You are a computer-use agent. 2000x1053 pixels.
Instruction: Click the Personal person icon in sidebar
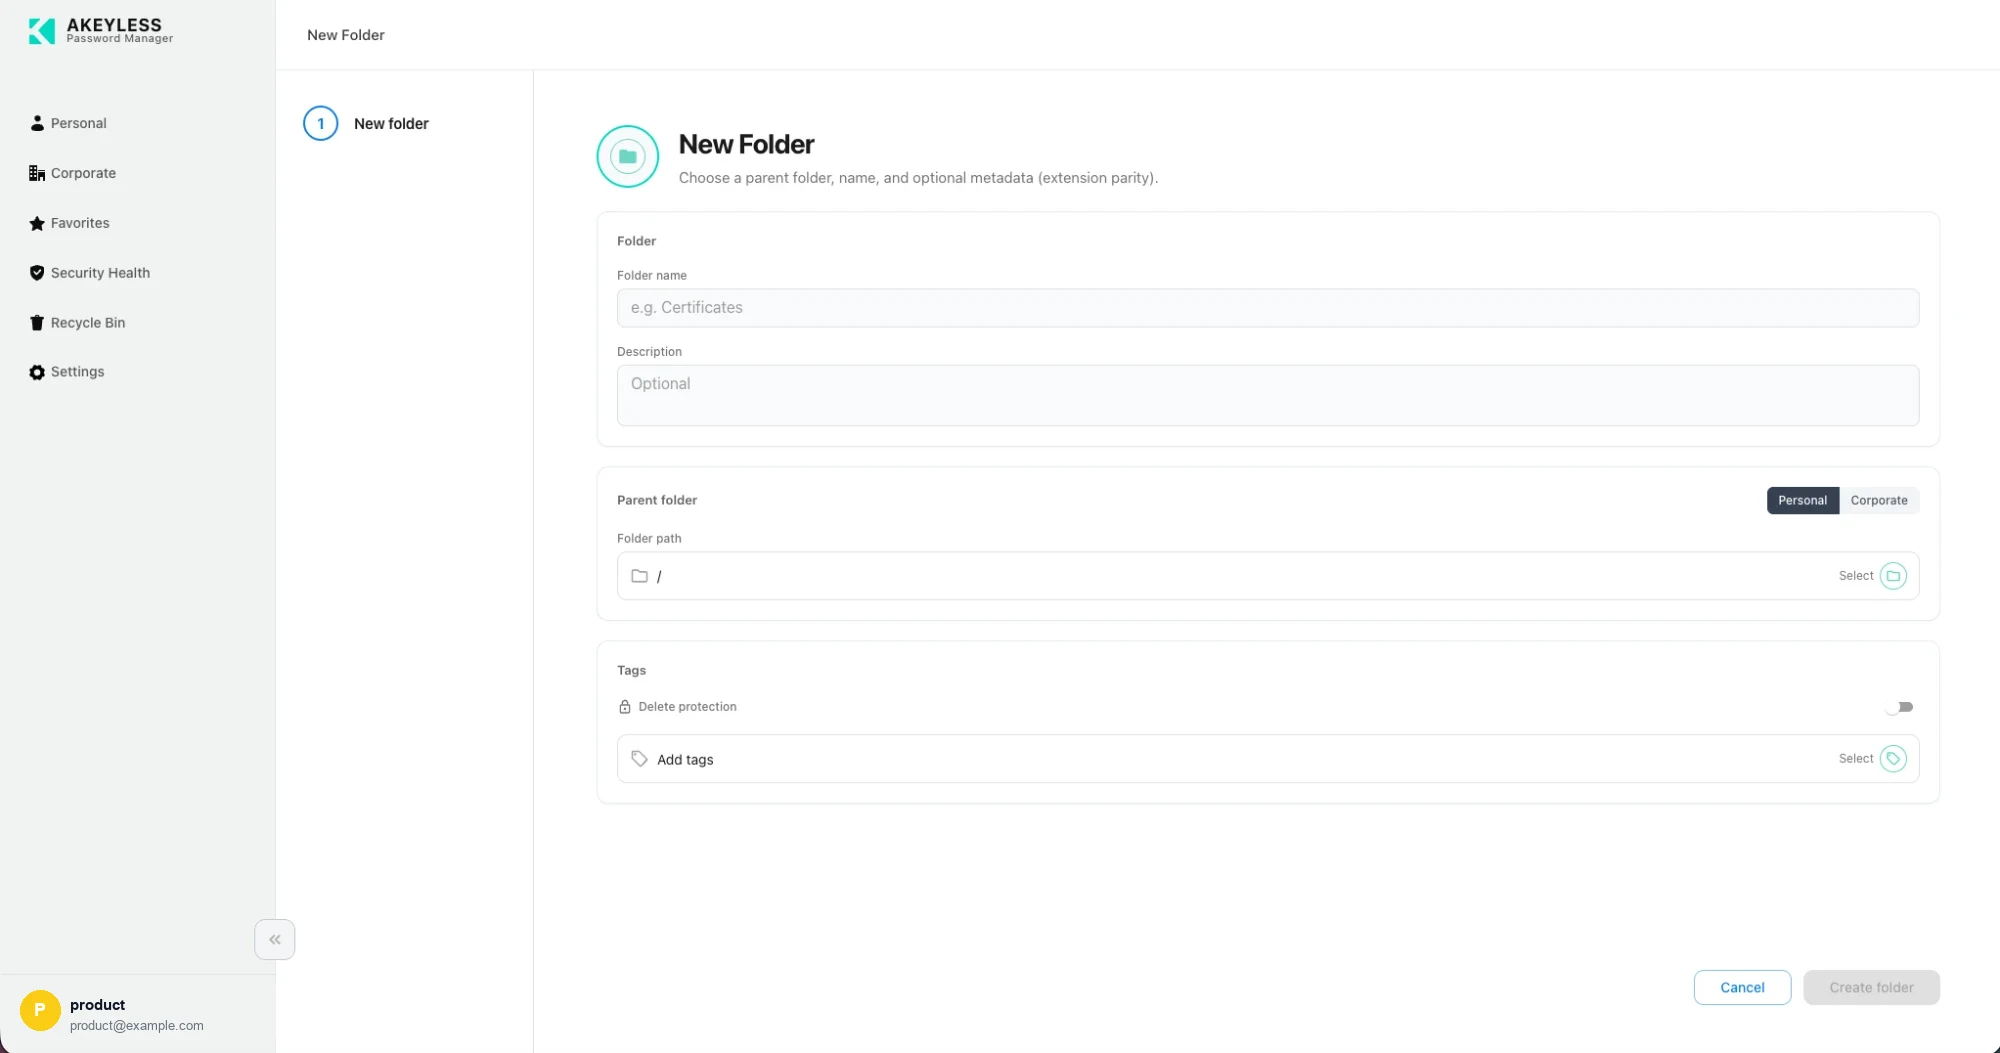(37, 123)
